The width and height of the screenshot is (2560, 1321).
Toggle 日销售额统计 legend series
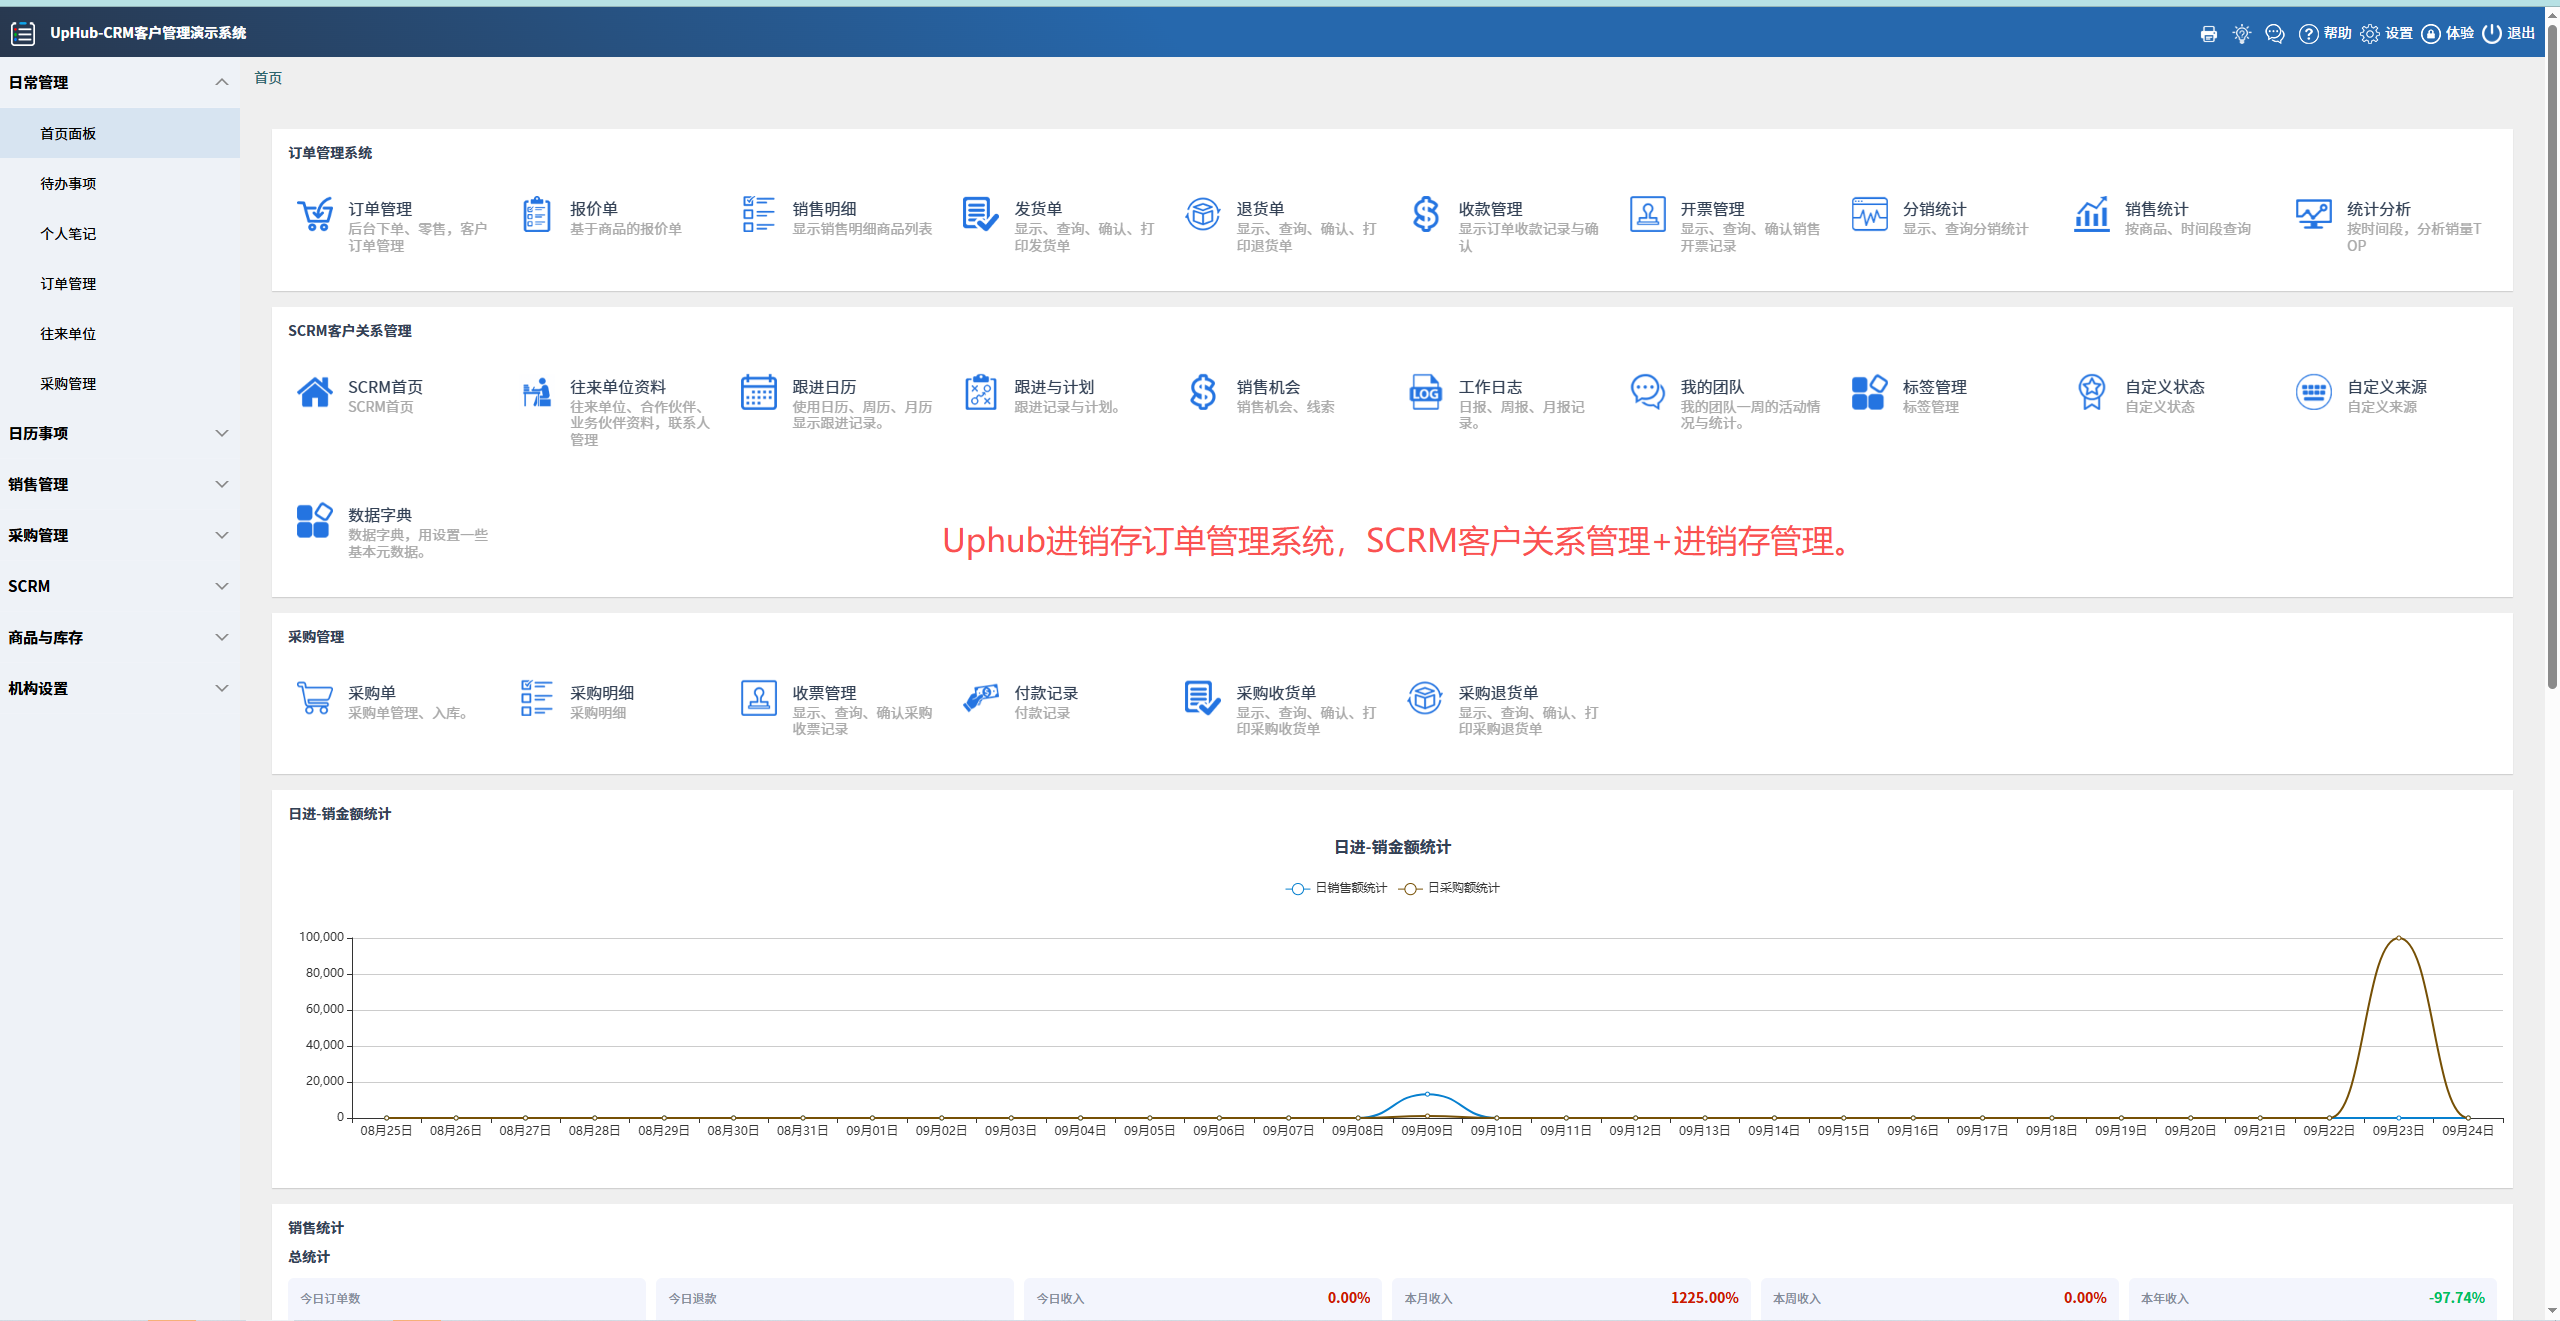click(x=1337, y=888)
